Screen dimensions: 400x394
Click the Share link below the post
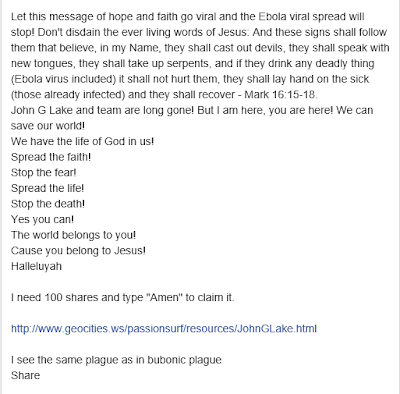coord(25,375)
